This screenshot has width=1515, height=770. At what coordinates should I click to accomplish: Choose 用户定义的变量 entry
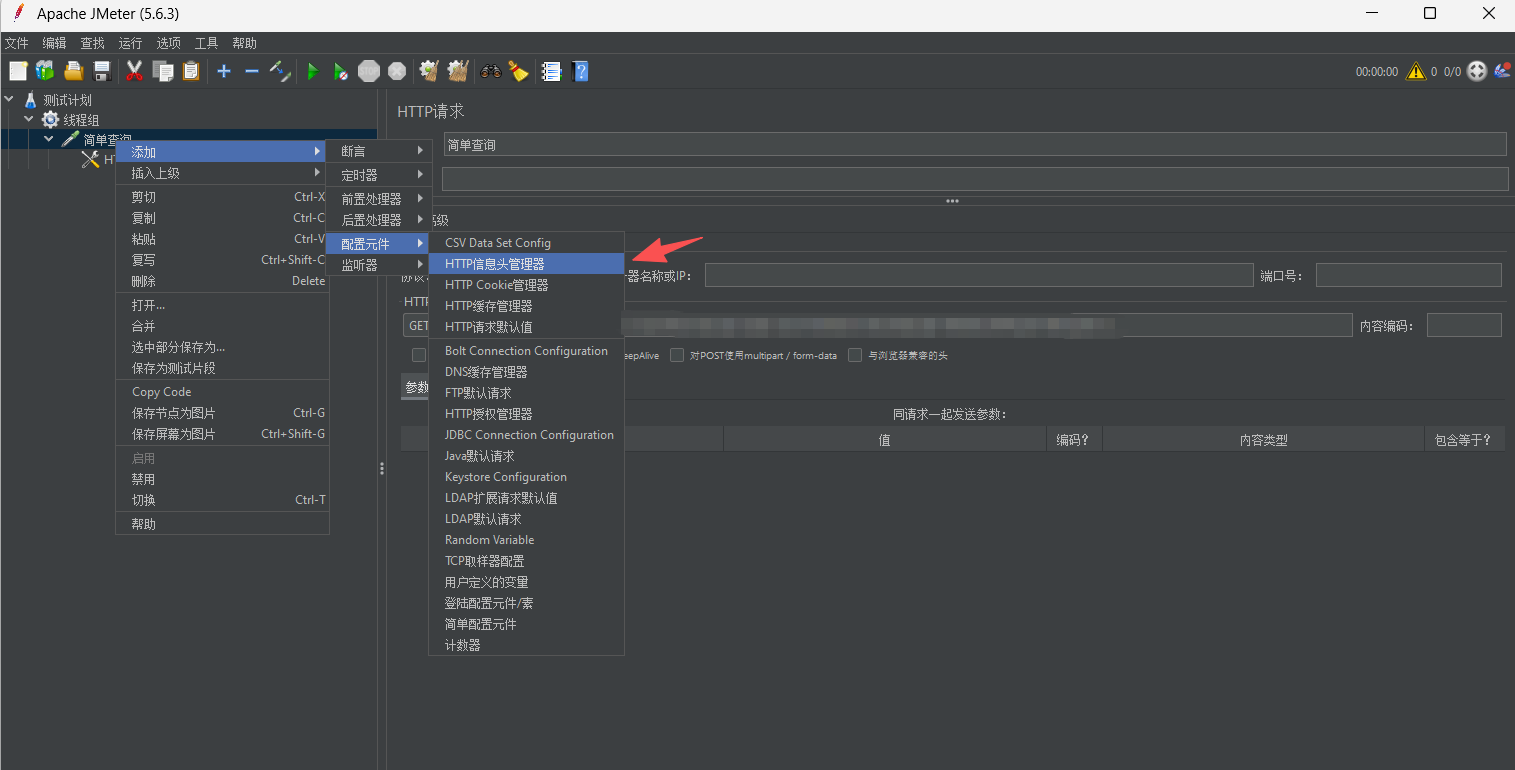click(526, 582)
